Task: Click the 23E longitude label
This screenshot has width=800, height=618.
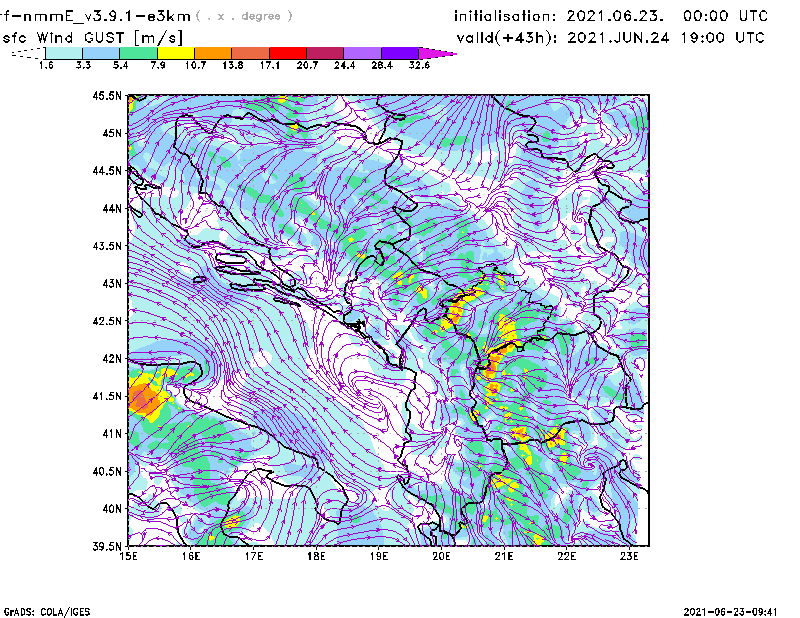Action: click(x=629, y=556)
